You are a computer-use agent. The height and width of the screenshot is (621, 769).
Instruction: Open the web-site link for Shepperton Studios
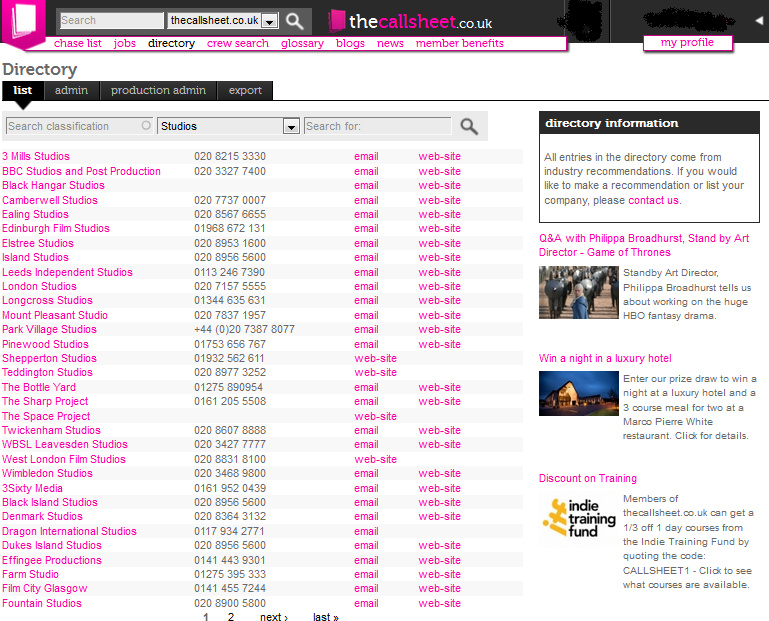click(x=376, y=359)
